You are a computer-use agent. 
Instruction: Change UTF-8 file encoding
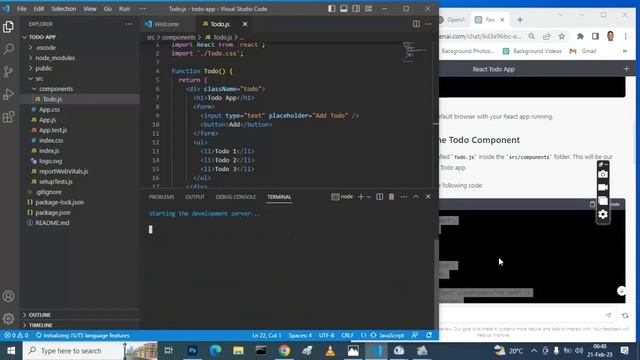pyautogui.click(x=327, y=336)
